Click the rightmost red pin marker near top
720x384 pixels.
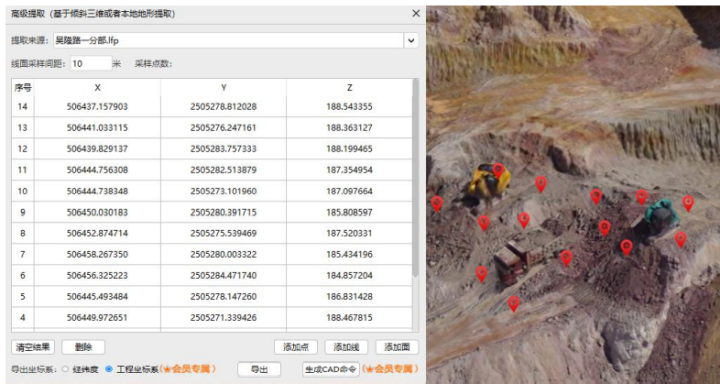pos(688,203)
